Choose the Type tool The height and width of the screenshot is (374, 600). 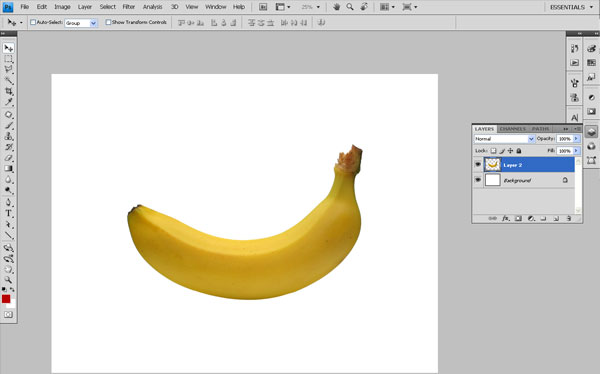pyautogui.click(x=8, y=213)
